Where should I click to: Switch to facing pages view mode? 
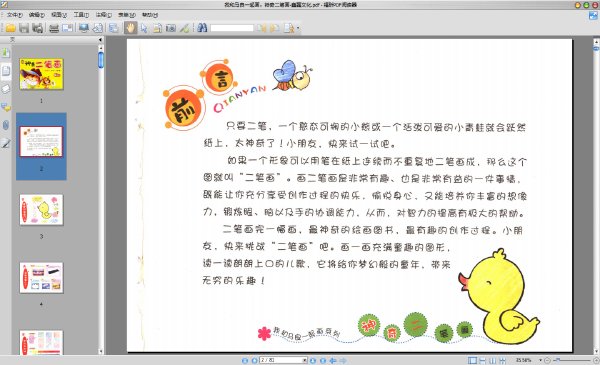[x=492, y=360]
